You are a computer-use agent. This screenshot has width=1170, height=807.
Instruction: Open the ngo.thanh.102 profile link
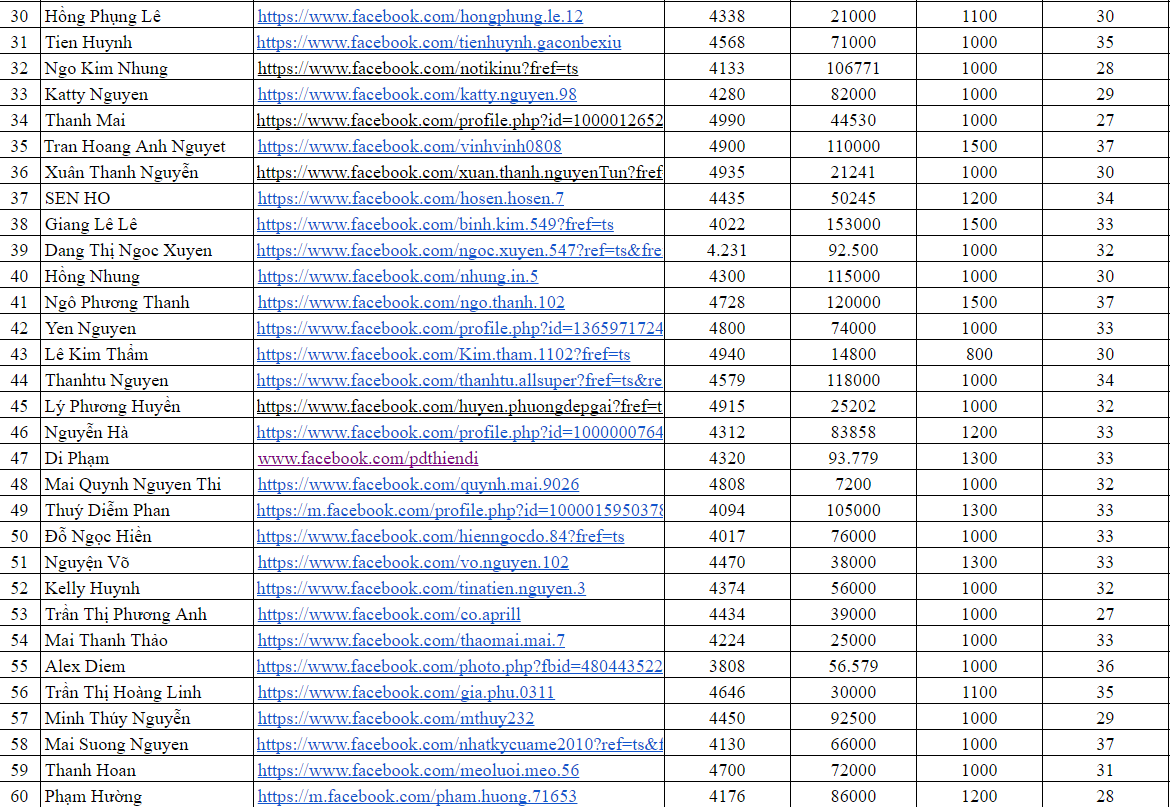coord(411,303)
